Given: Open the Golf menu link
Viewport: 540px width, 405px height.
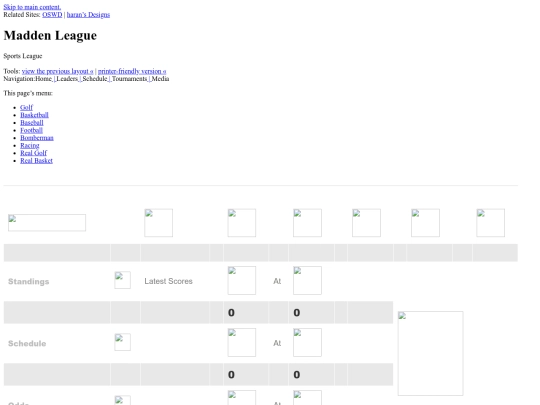Looking at the screenshot, I should (x=27, y=107).
